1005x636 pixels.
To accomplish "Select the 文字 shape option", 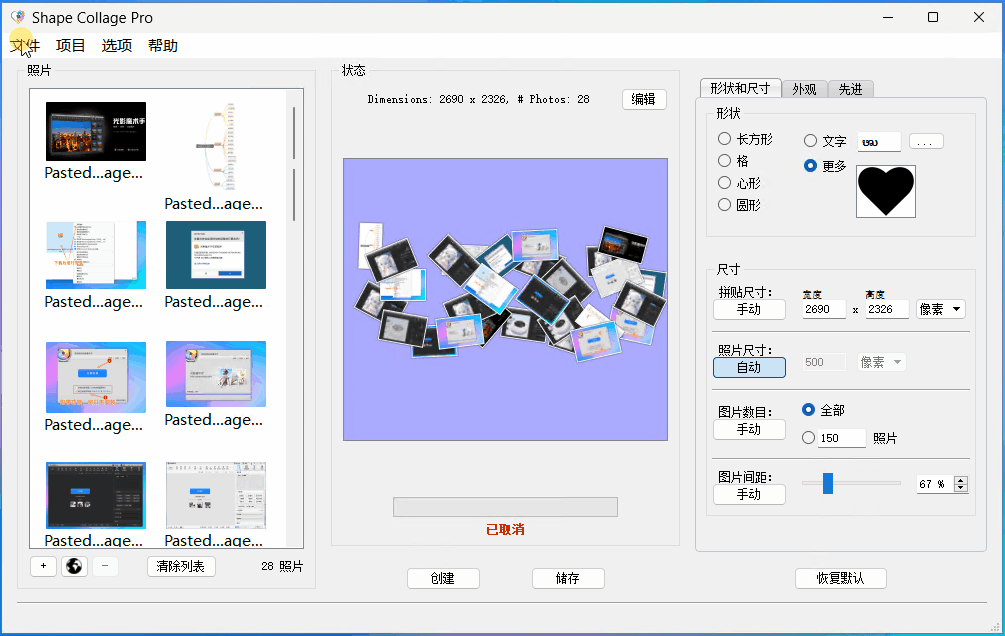I will [810, 140].
